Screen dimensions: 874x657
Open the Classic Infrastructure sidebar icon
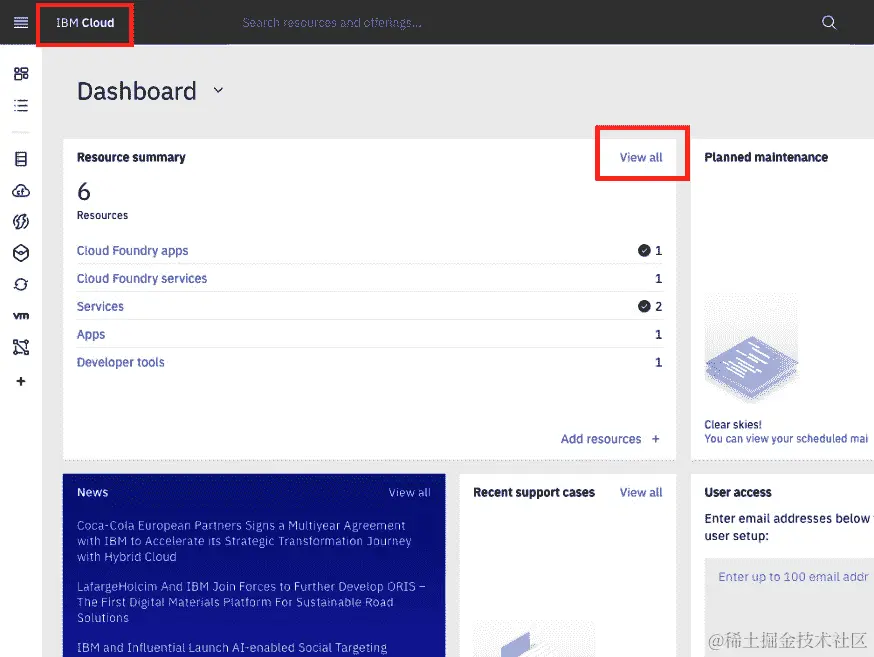(21, 159)
